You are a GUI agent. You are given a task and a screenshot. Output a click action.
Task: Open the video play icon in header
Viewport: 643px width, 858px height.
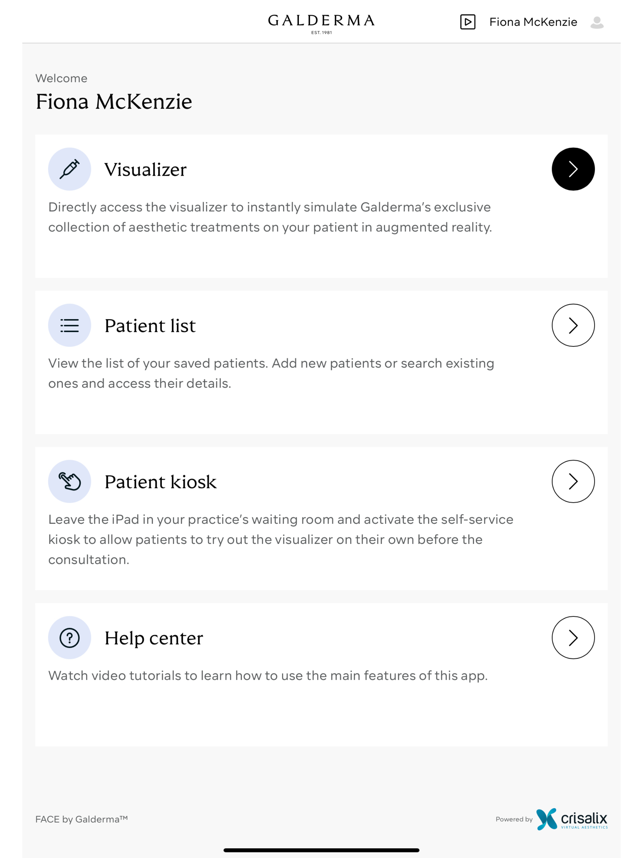coord(467,22)
